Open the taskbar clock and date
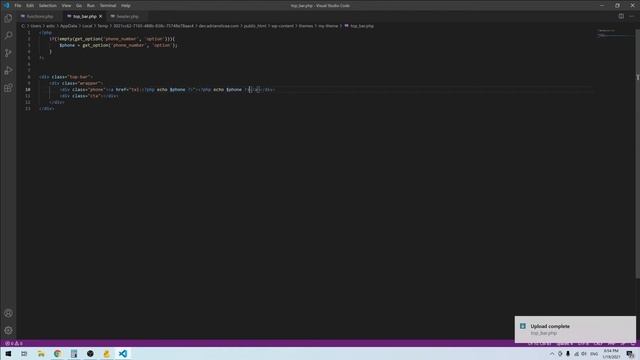 [611, 353]
